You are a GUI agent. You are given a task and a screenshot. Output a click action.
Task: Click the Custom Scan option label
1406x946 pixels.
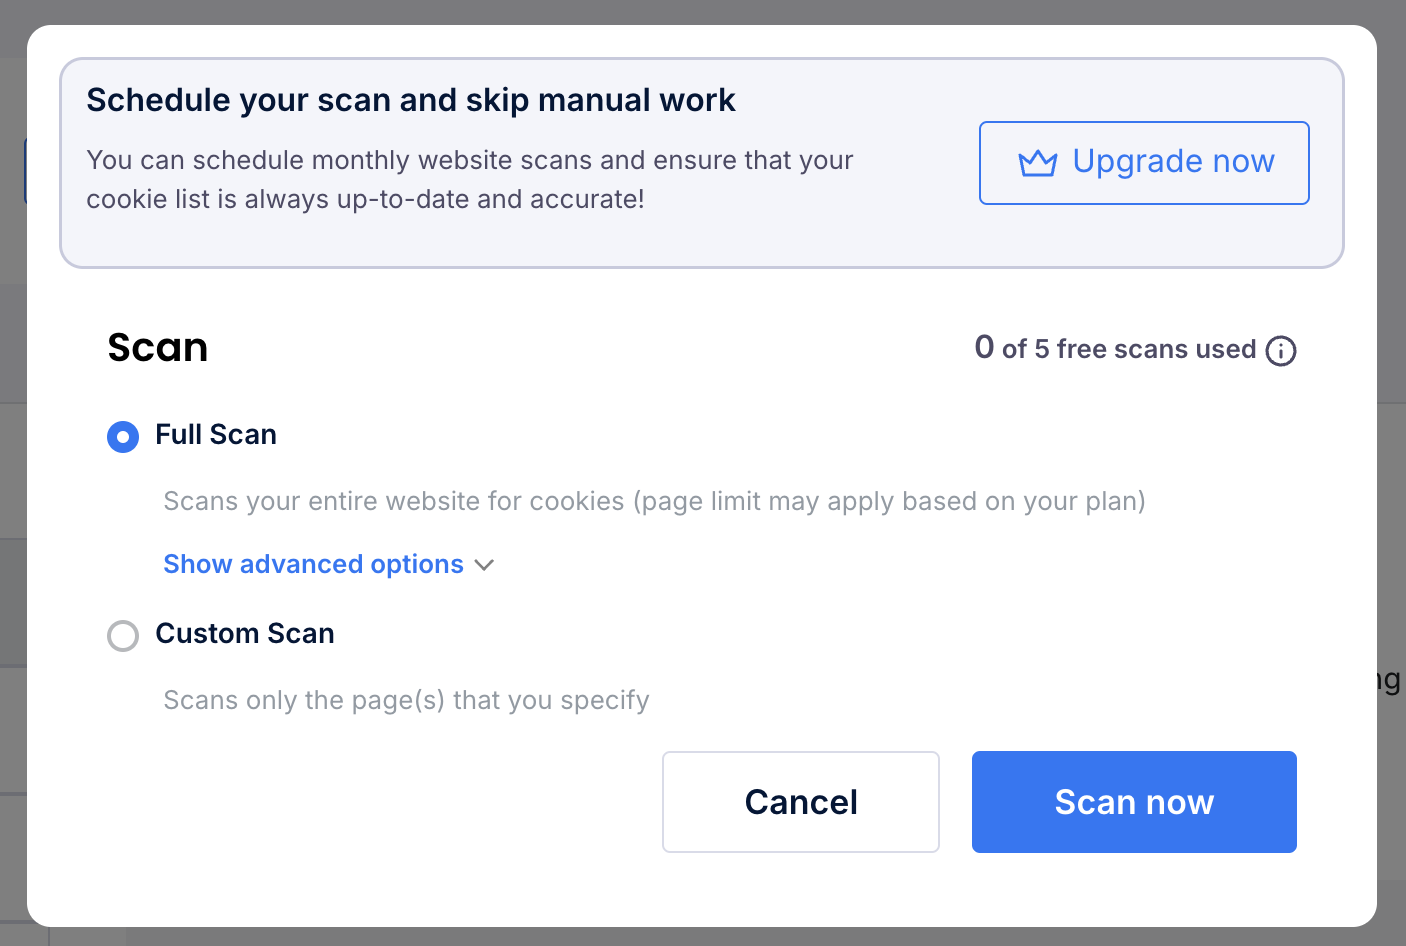pos(245,634)
